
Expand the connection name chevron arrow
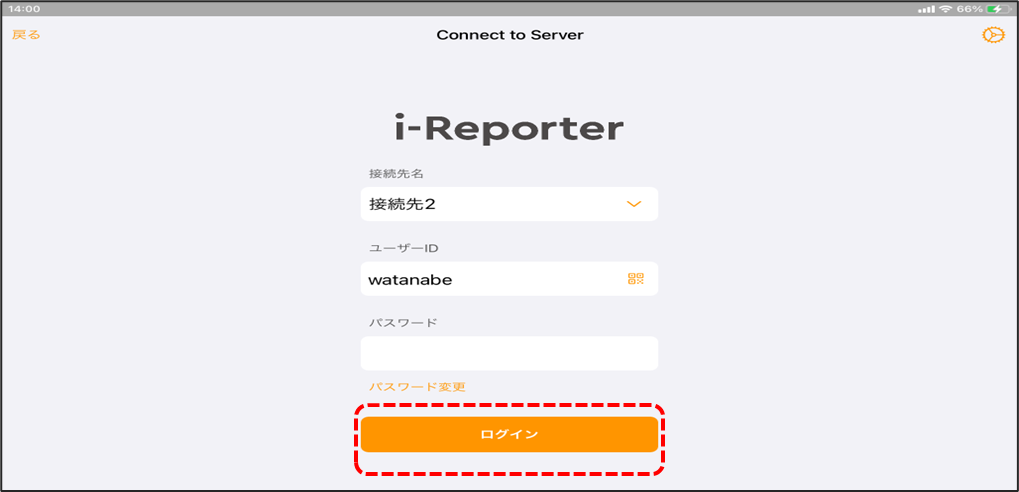633,204
